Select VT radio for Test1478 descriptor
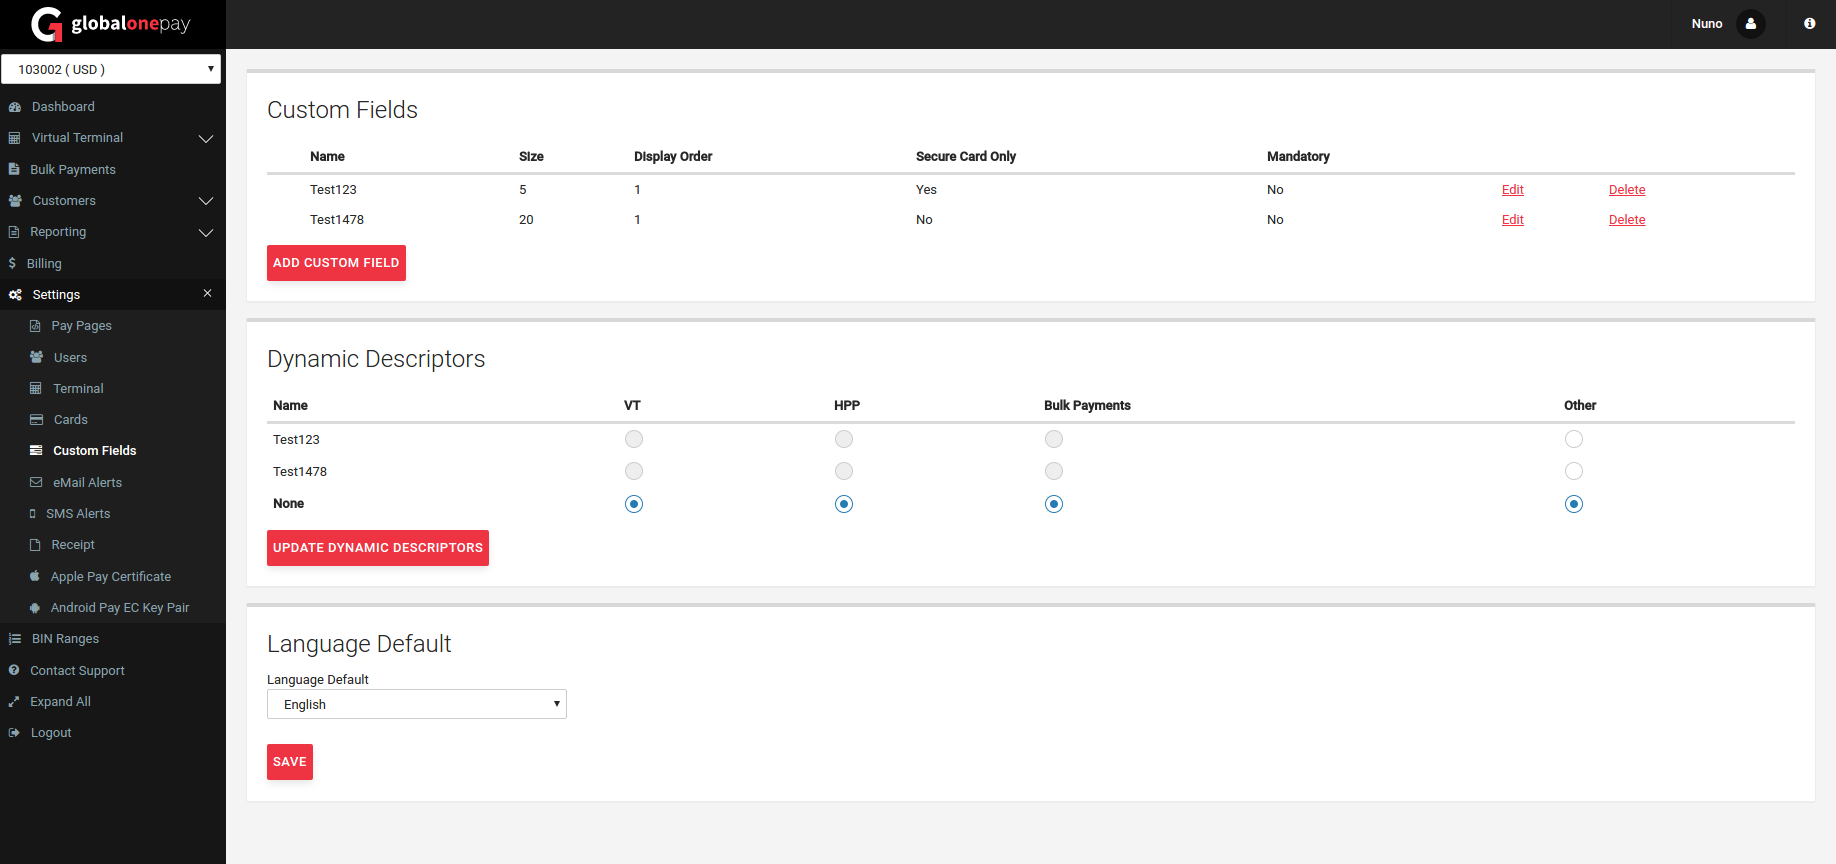 pyautogui.click(x=634, y=471)
